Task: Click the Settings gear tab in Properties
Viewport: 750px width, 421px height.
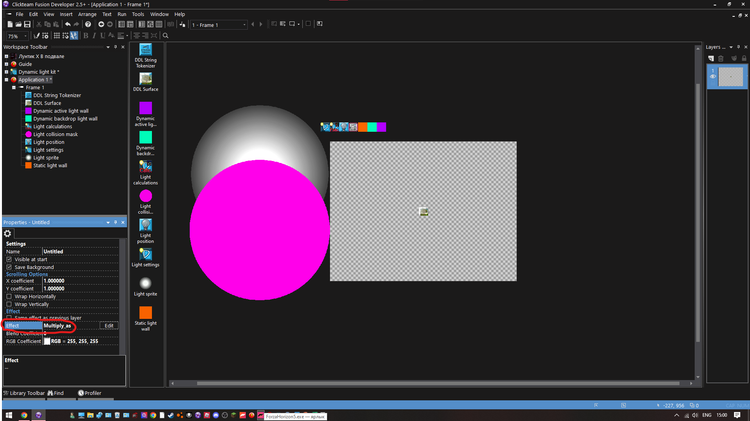Action: [x=8, y=233]
